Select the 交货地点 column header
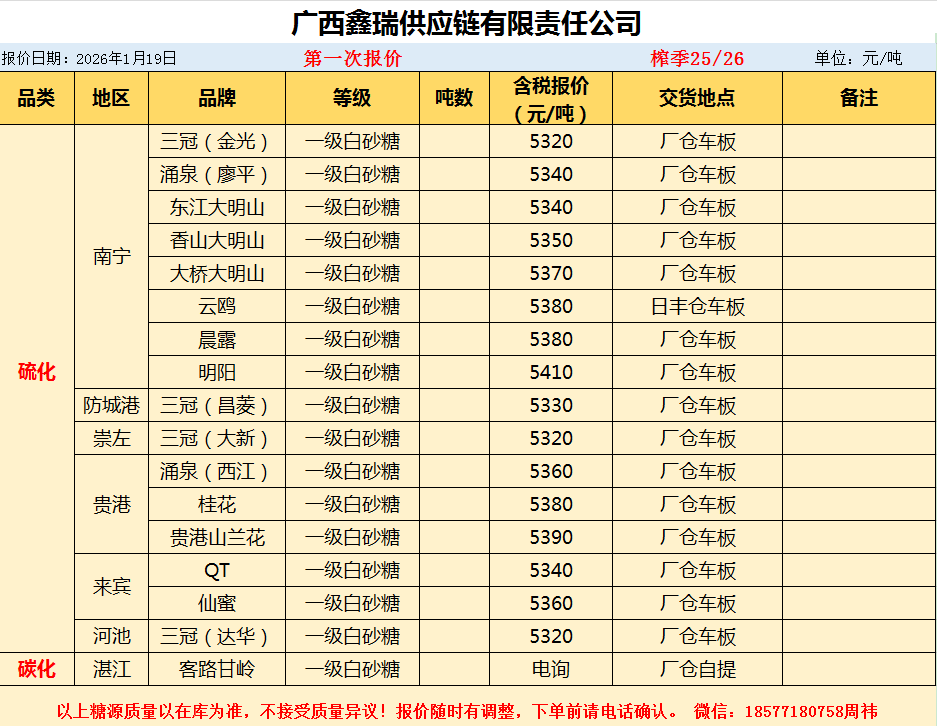This screenshot has height=726, width=937. click(697, 98)
